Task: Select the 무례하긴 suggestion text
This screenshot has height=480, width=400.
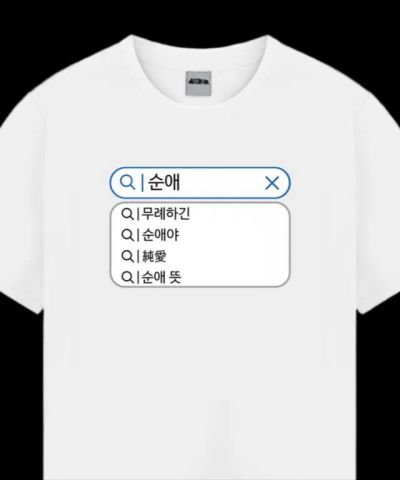Action: click(x=166, y=214)
